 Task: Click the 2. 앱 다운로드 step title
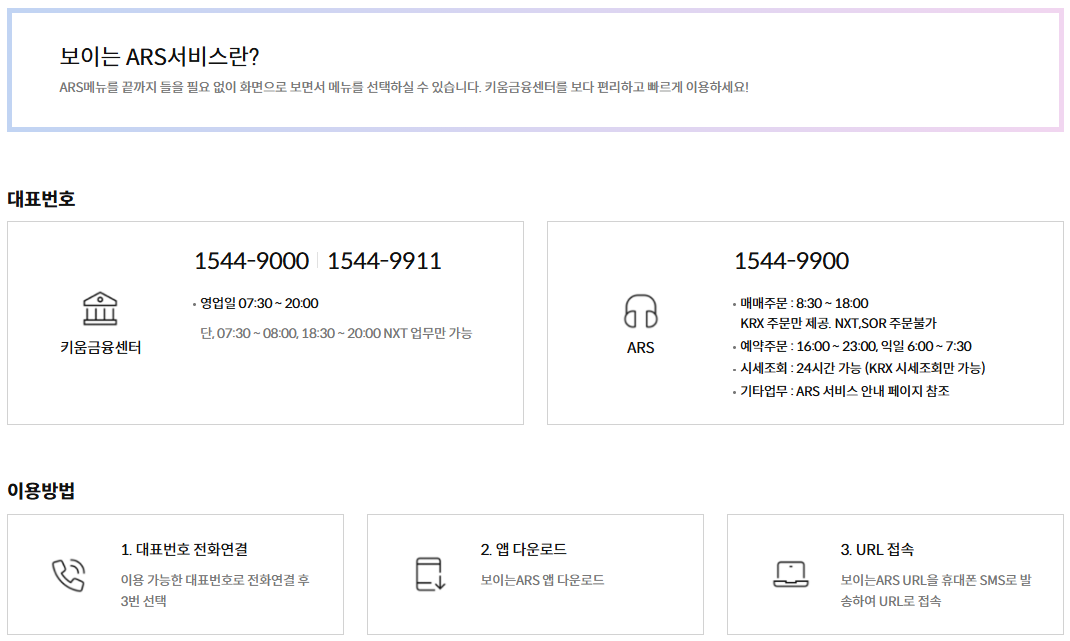pos(523,550)
